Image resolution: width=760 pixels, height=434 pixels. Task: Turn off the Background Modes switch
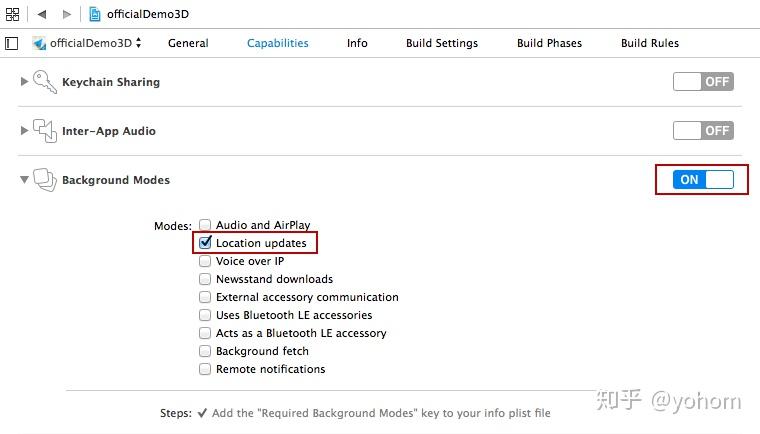click(703, 180)
